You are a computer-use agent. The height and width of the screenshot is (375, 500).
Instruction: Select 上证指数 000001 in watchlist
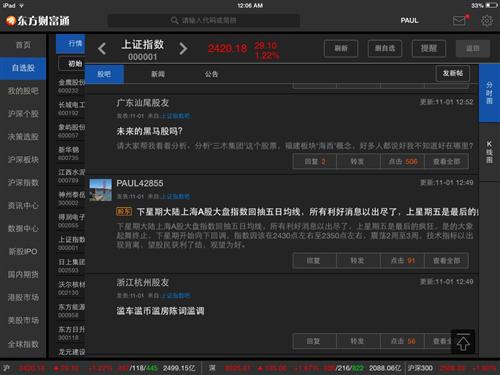coord(71,243)
